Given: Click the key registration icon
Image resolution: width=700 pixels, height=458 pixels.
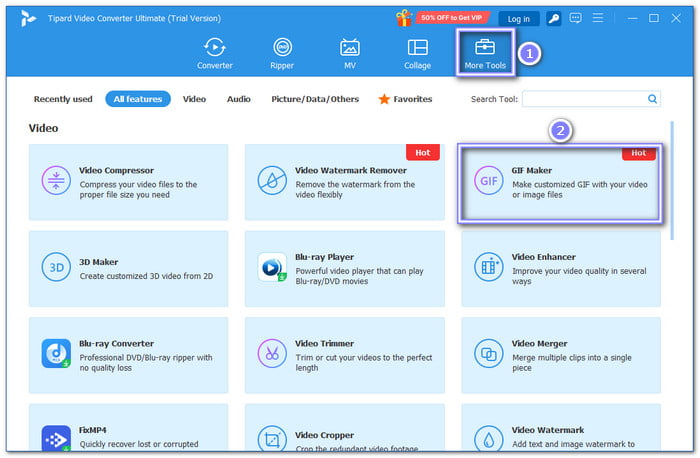Looking at the screenshot, I should click(553, 18).
